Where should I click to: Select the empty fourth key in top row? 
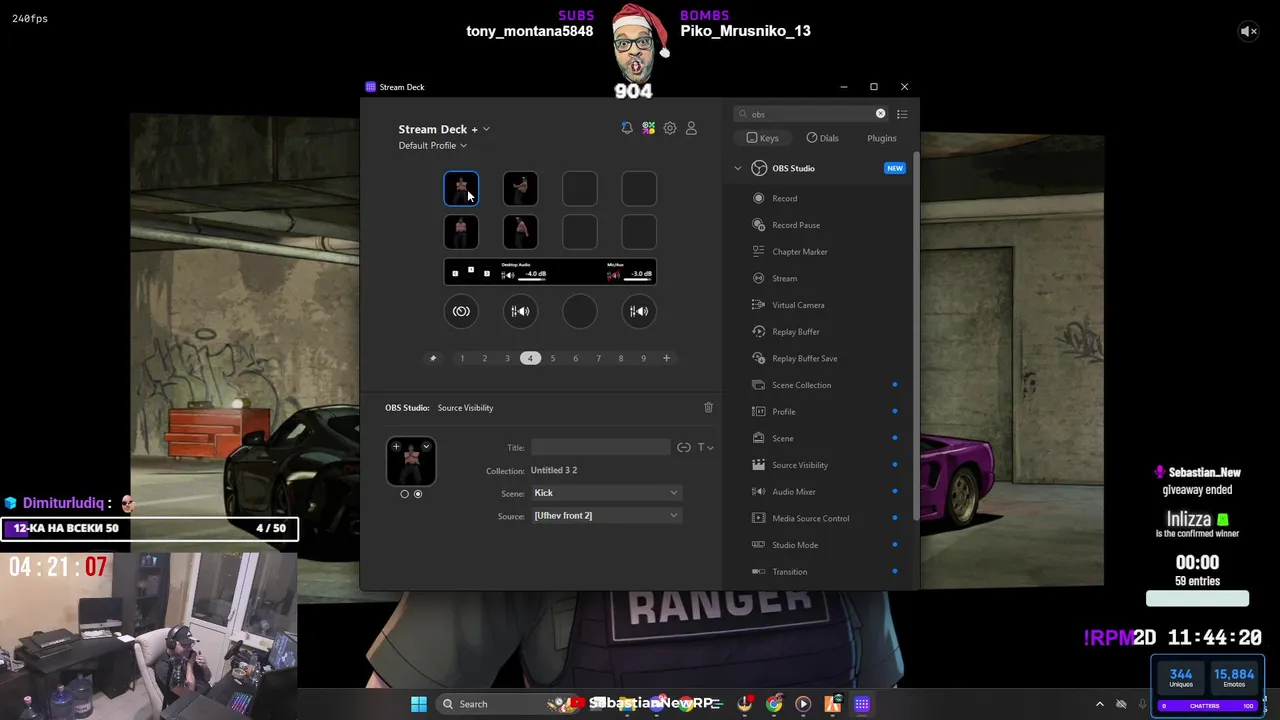tap(639, 188)
